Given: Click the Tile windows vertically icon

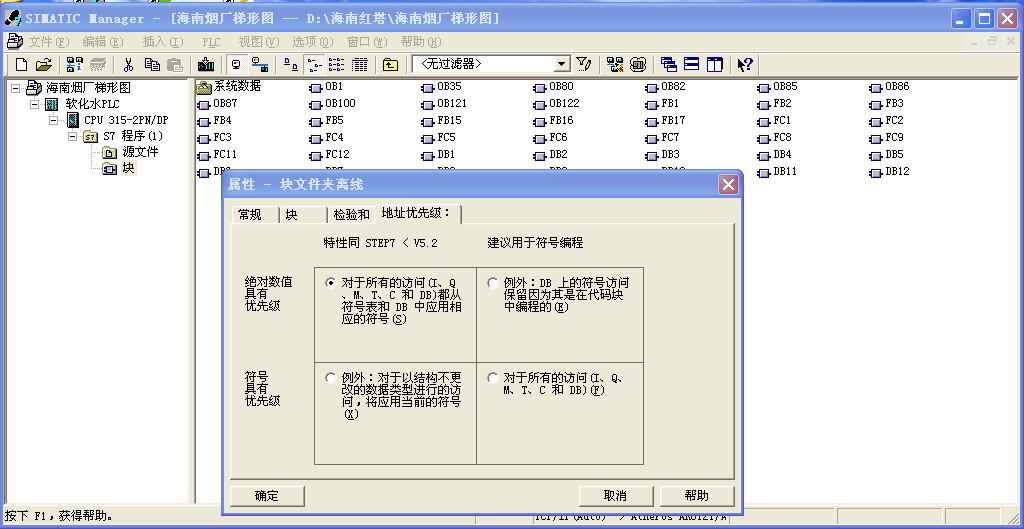Looking at the screenshot, I should [x=715, y=64].
